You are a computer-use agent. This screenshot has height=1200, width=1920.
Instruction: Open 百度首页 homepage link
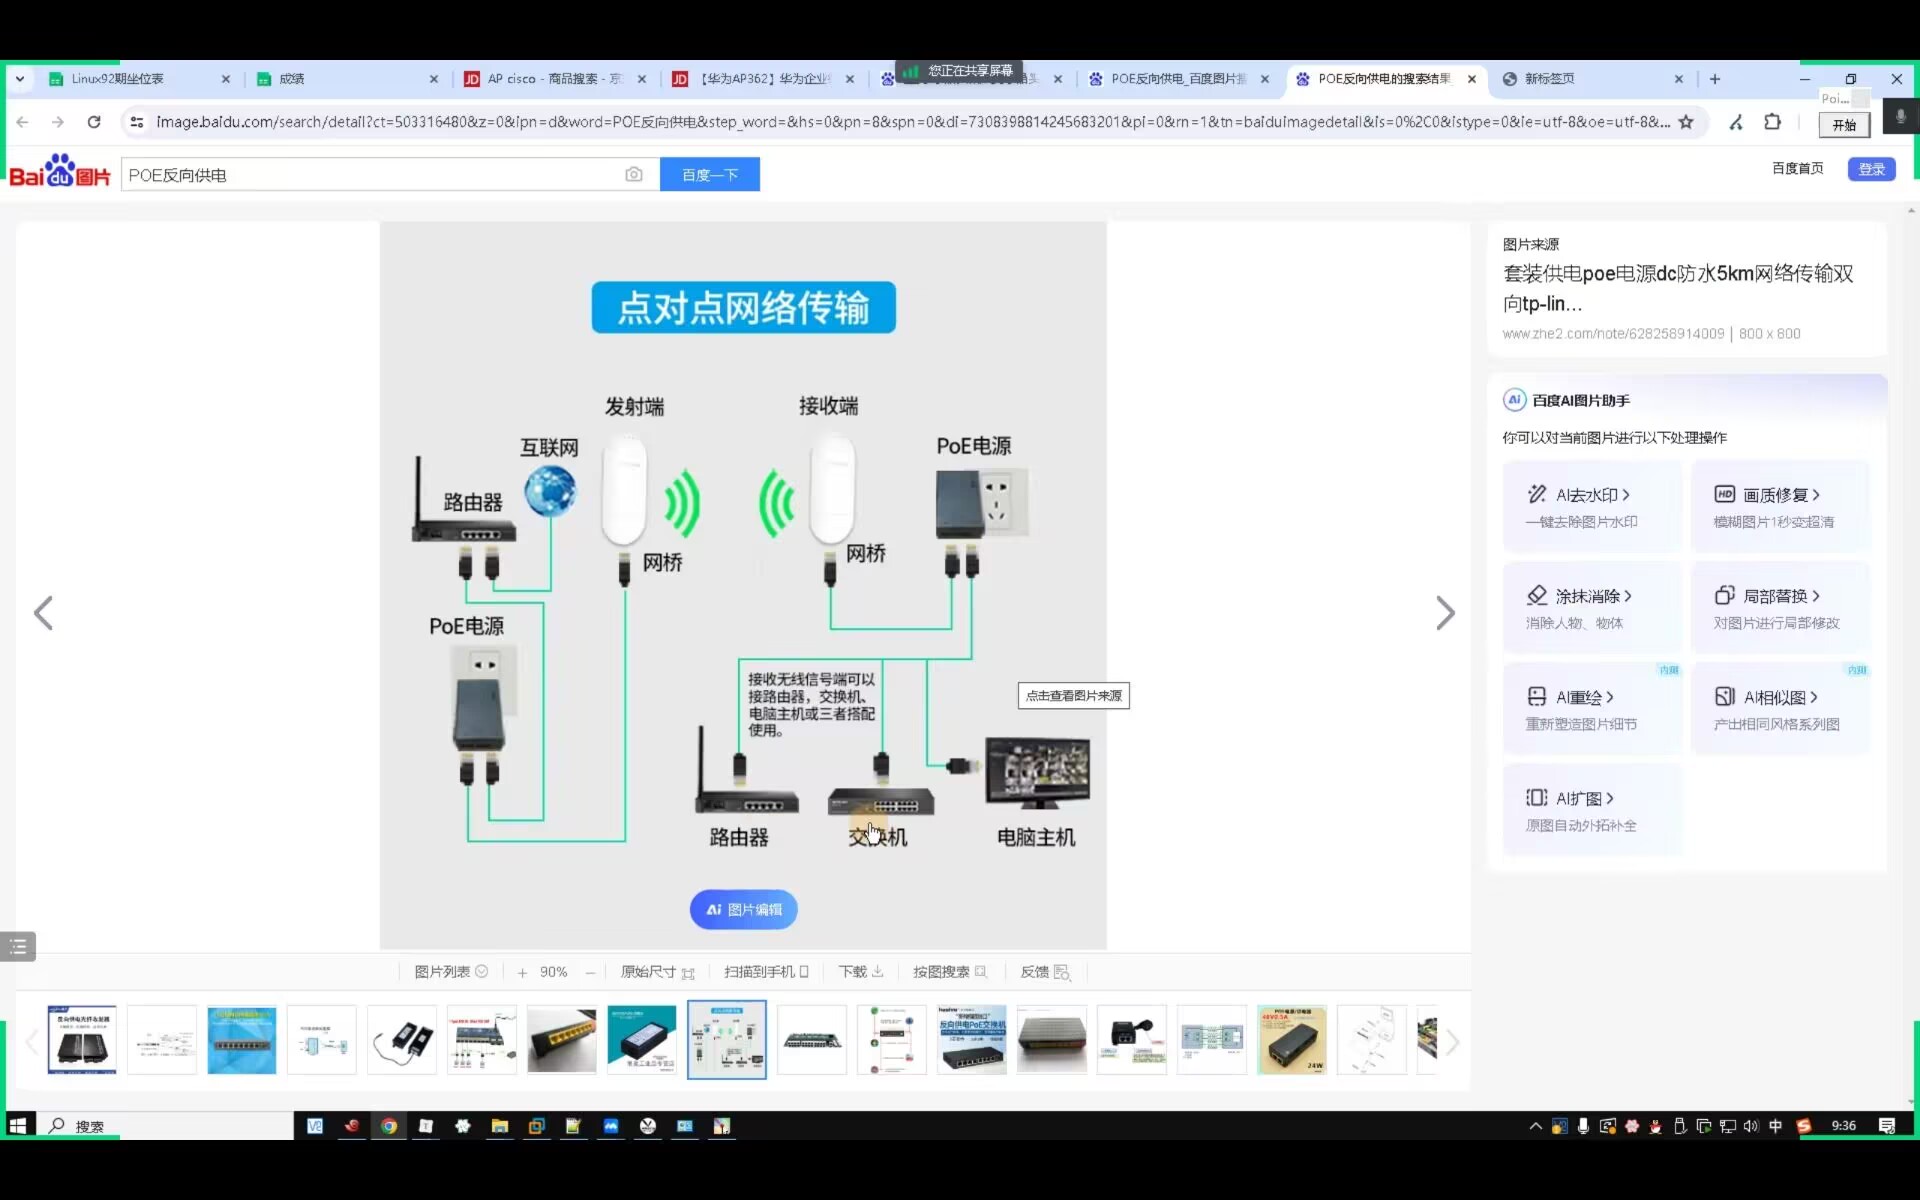[1797, 168]
